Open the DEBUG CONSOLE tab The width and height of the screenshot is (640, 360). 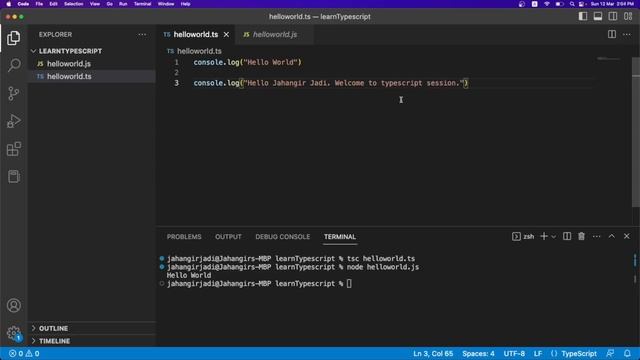pos(282,237)
